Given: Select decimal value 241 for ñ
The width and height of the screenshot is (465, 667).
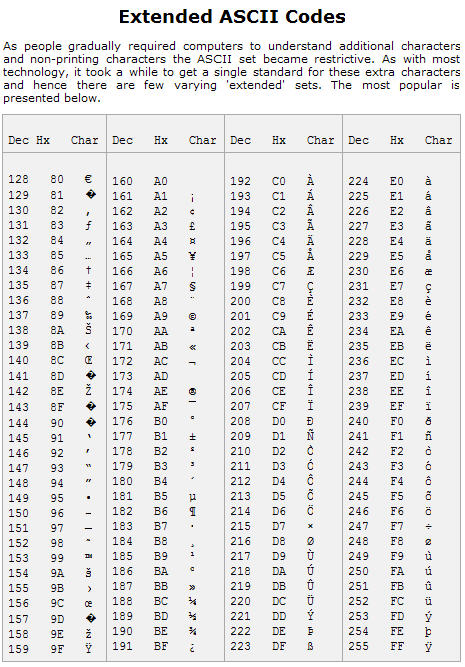Looking at the screenshot, I should 358,436.
